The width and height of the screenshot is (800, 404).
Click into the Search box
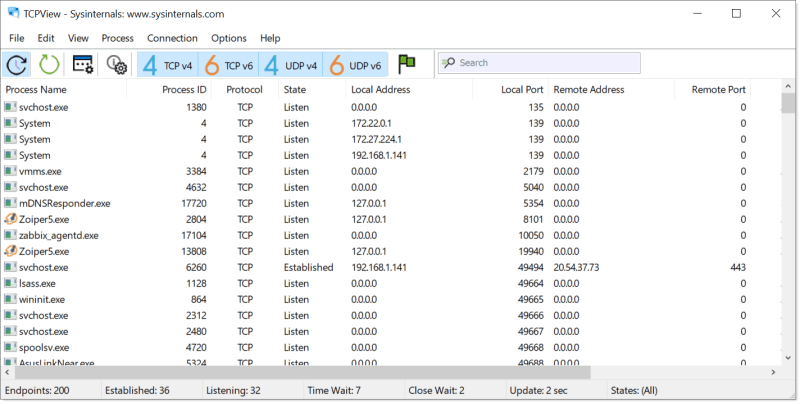click(x=539, y=63)
